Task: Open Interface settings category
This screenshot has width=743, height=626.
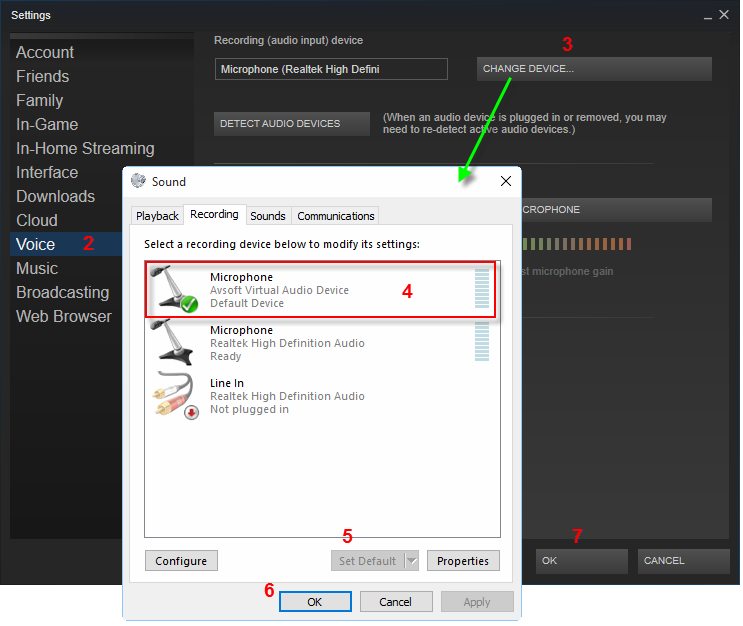Action: pyautogui.click(x=47, y=172)
